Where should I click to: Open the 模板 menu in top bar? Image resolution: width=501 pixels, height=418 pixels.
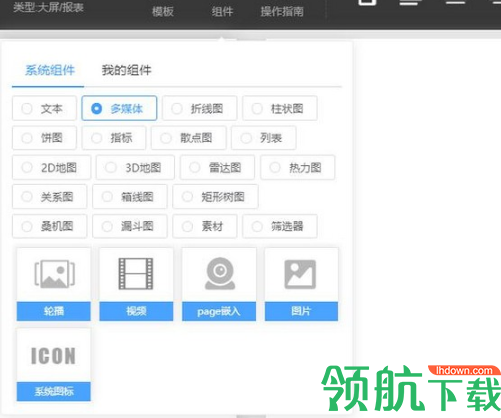(163, 12)
